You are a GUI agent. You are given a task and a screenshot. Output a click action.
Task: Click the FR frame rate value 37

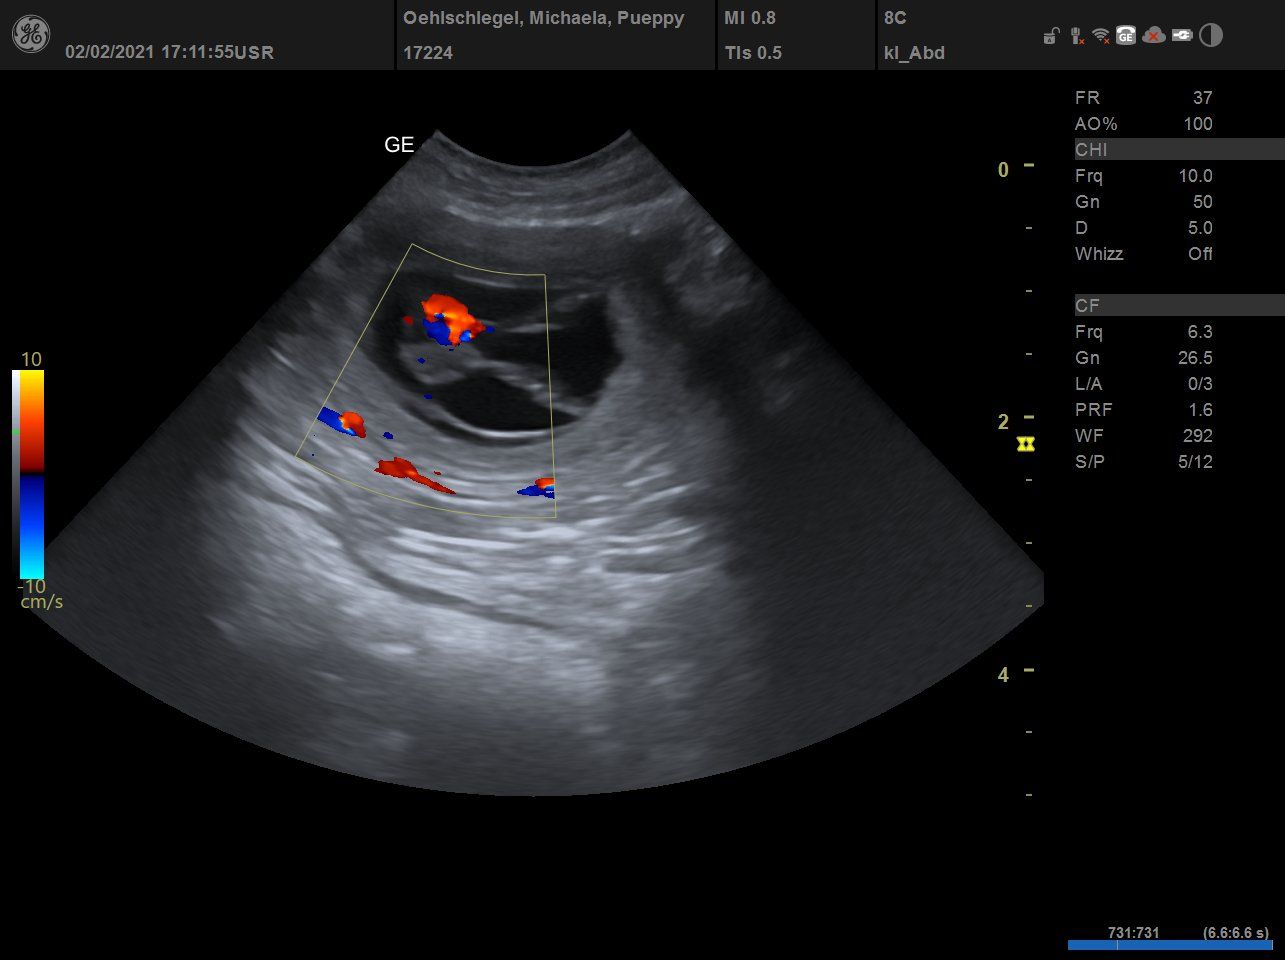tap(1202, 98)
